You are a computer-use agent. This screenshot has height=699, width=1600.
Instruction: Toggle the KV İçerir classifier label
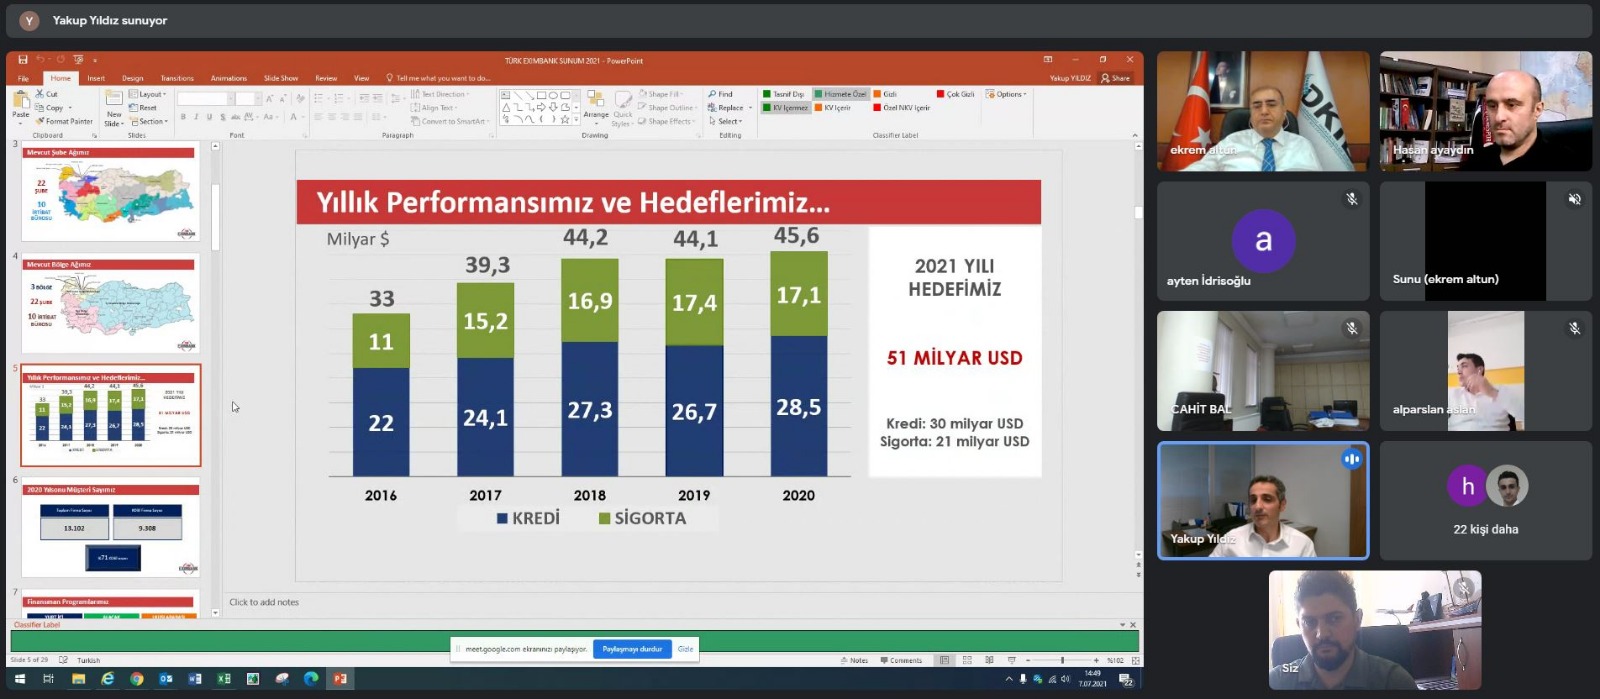click(833, 108)
